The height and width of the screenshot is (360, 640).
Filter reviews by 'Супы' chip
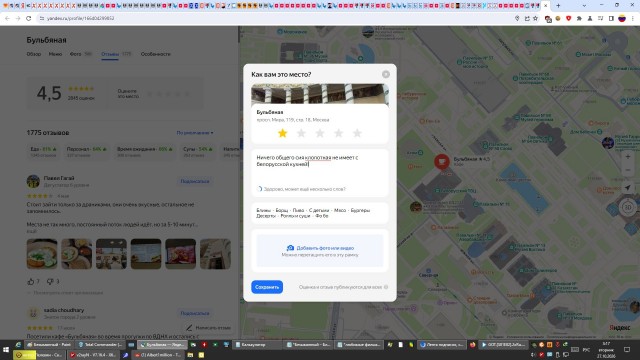198,151
